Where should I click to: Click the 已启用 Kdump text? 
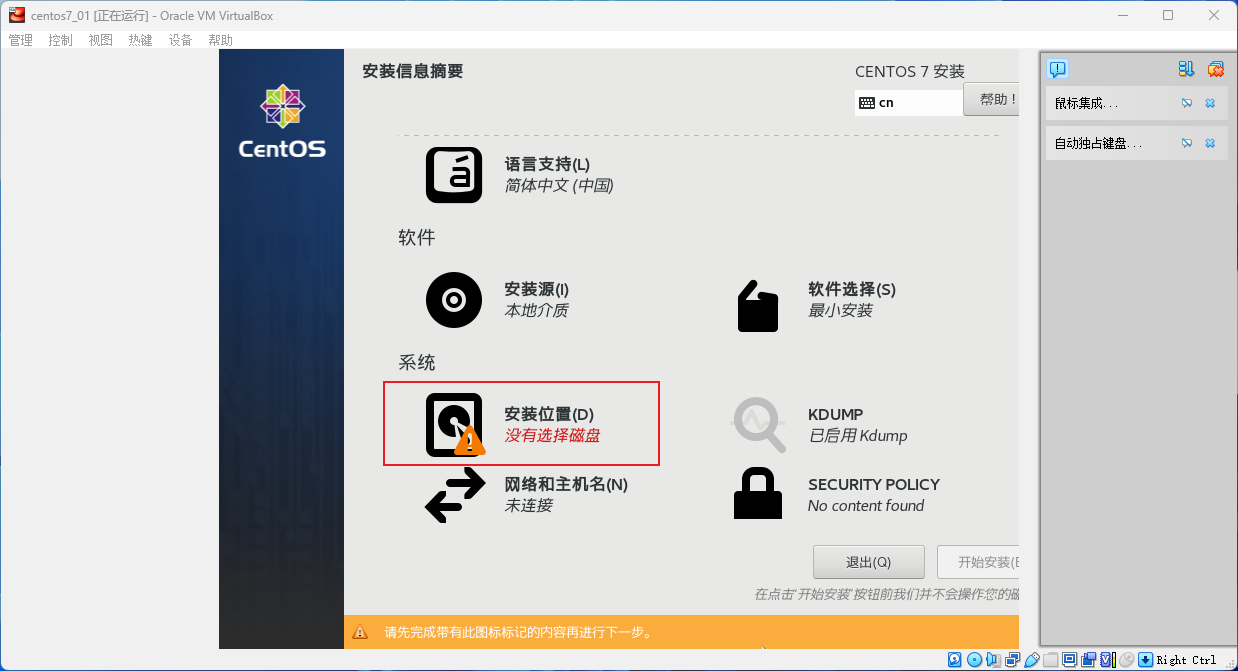[858, 436]
